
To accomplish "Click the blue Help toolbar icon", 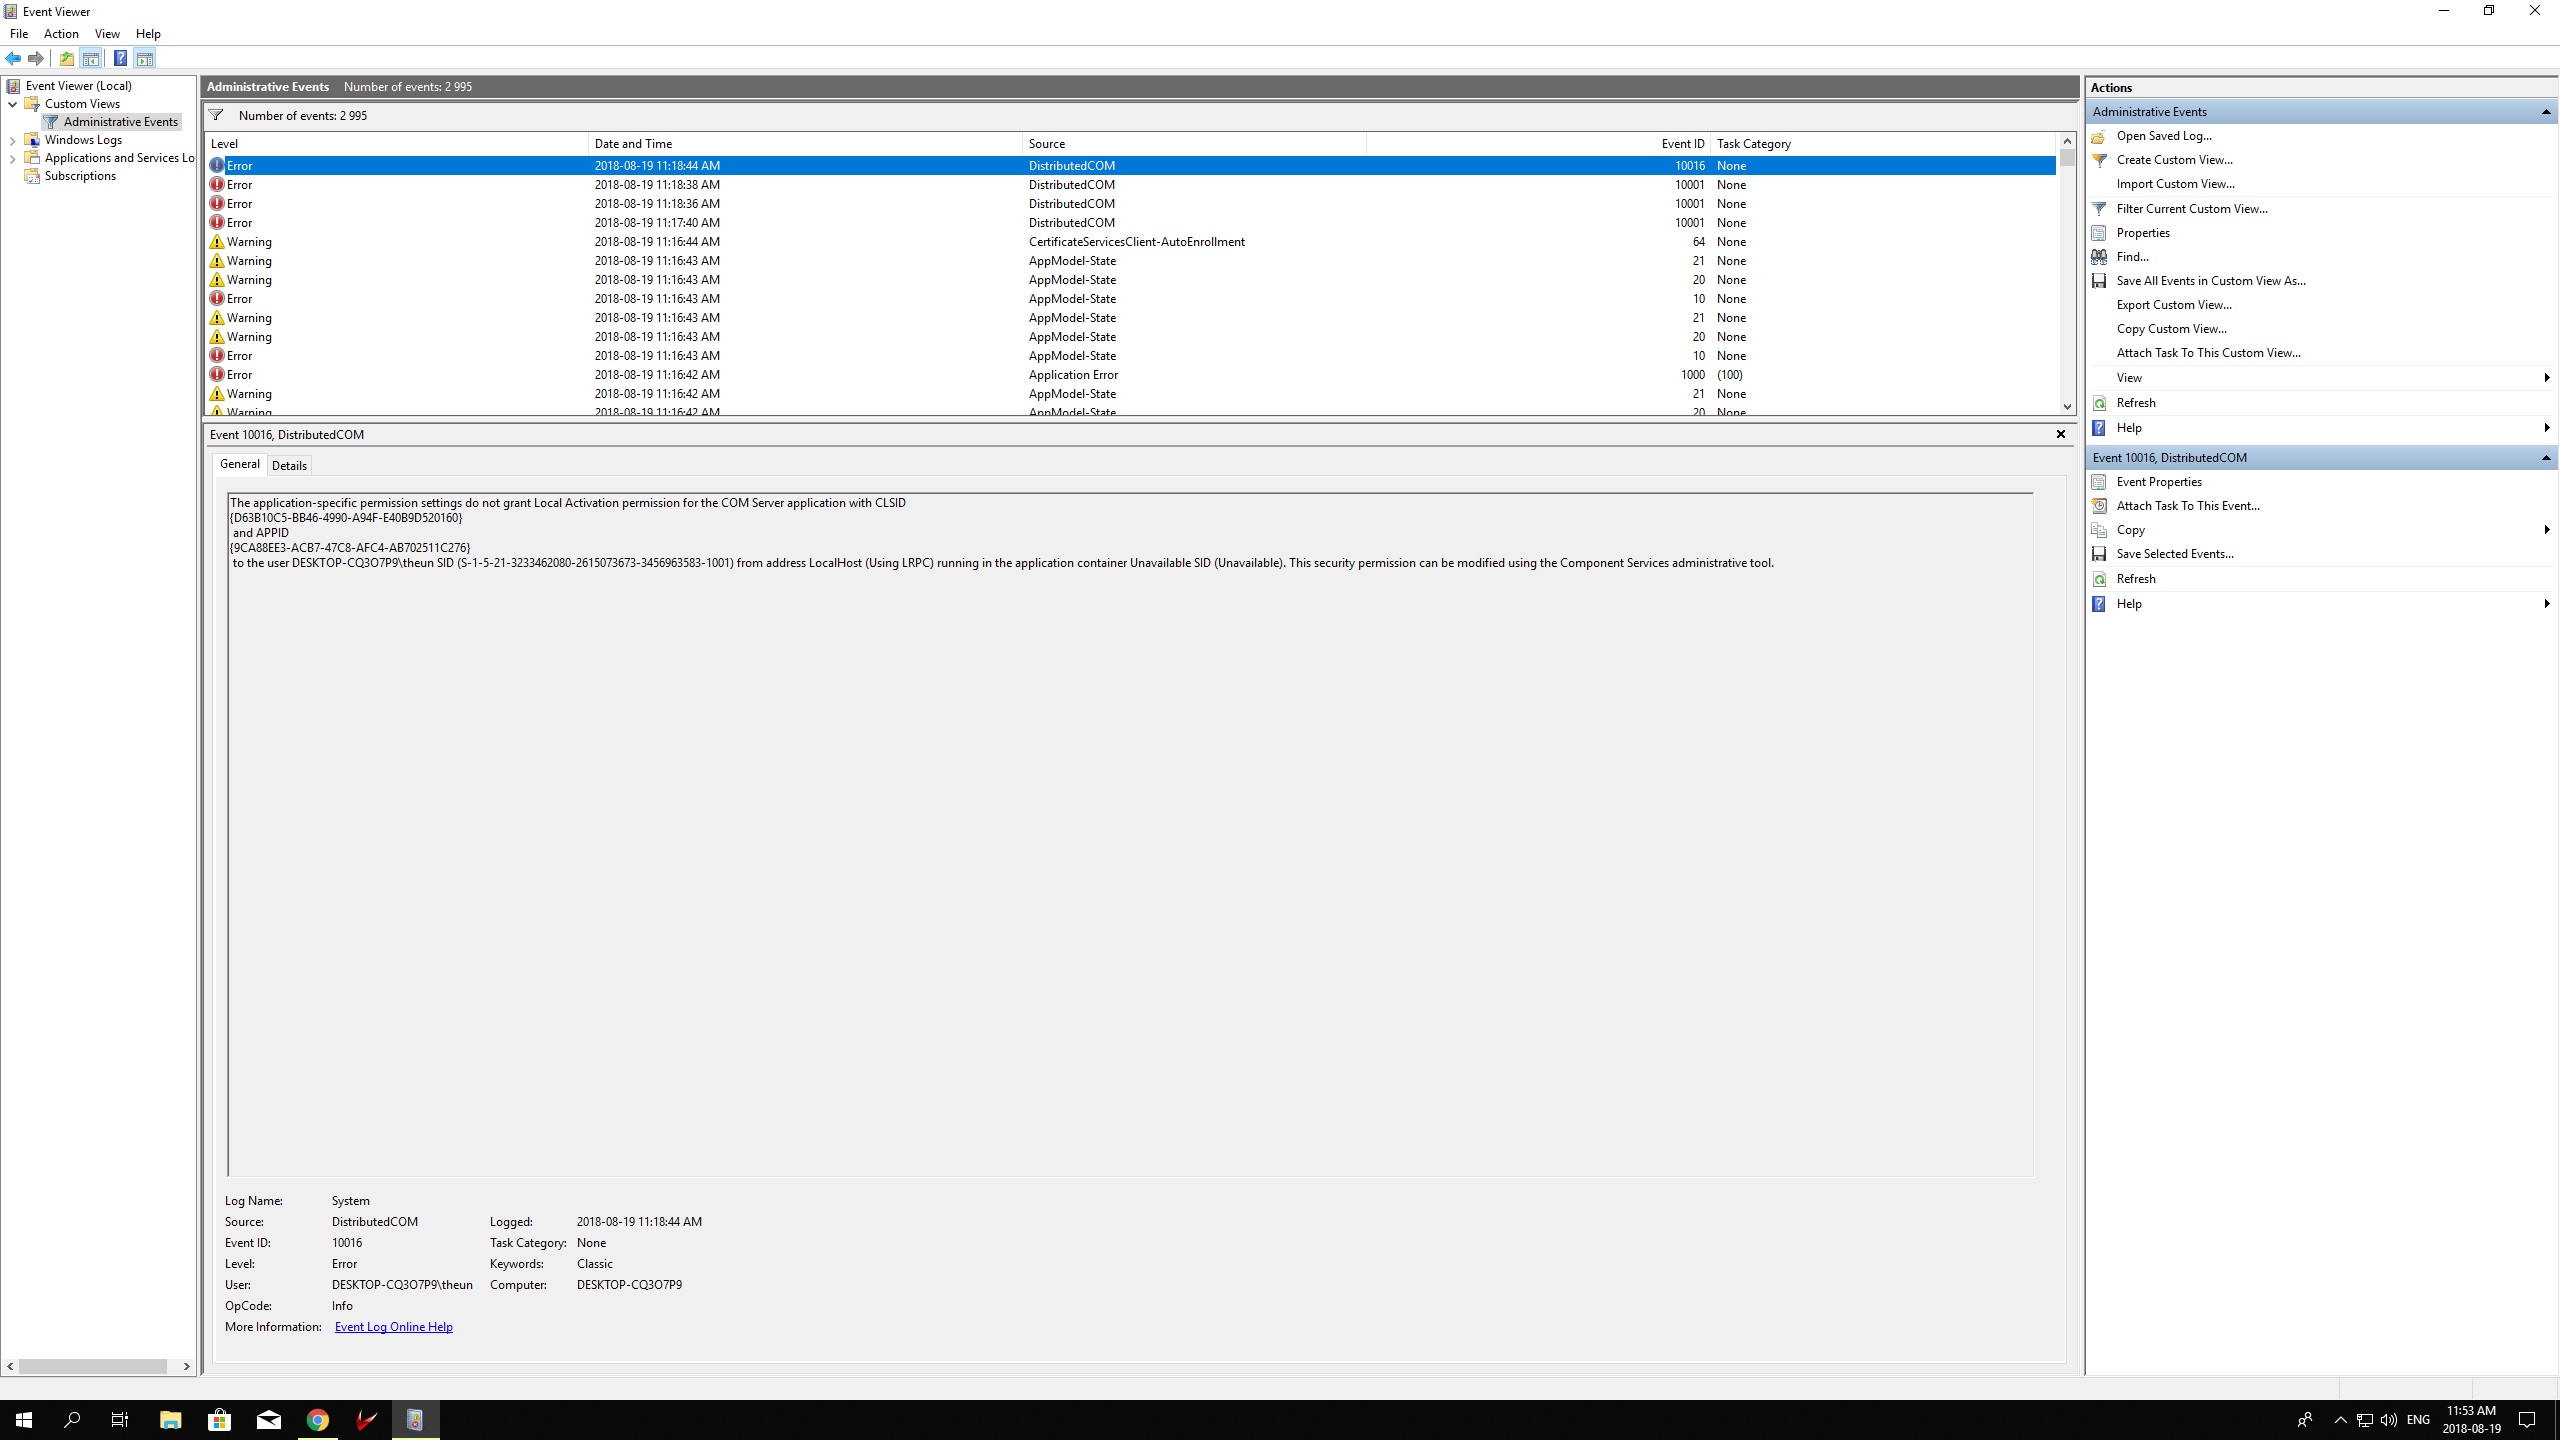I will pyautogui.click(x=120, y=58).
